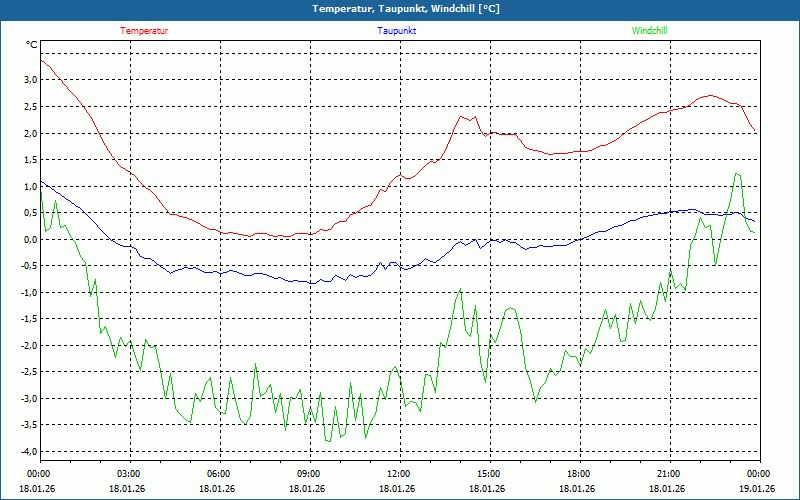800x500 pixels.
Task: Click the 15:00 time axis label
Action: tap(488, 474)
